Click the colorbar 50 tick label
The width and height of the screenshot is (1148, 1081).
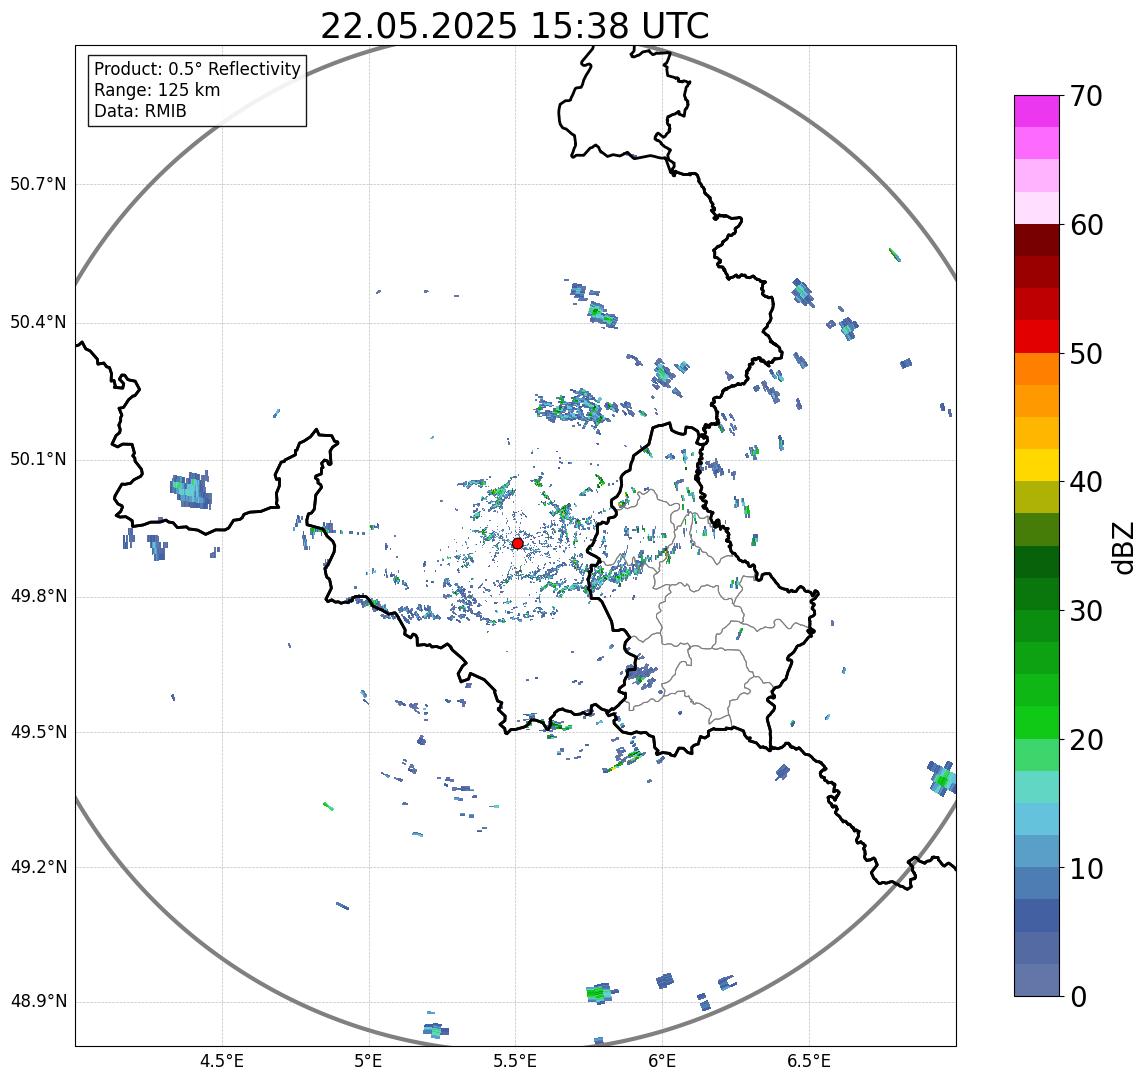pyautogui.click(x=1086, y=354)
